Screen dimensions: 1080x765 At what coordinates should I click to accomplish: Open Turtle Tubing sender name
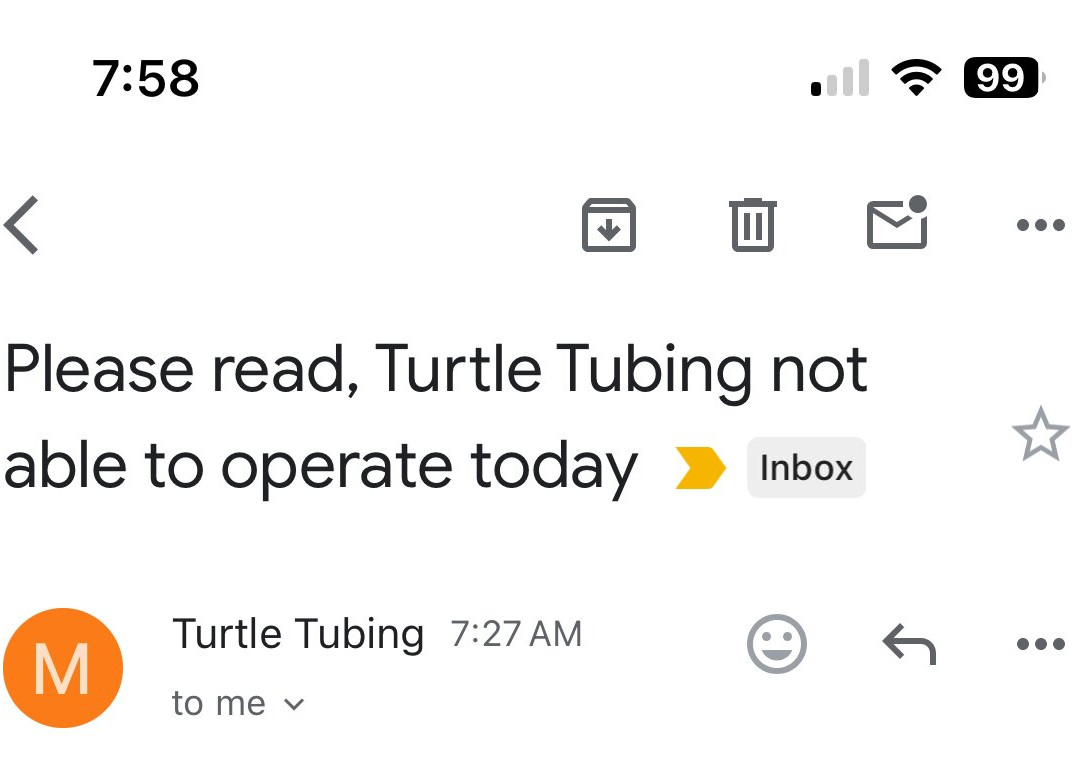[x=298, y=632]
